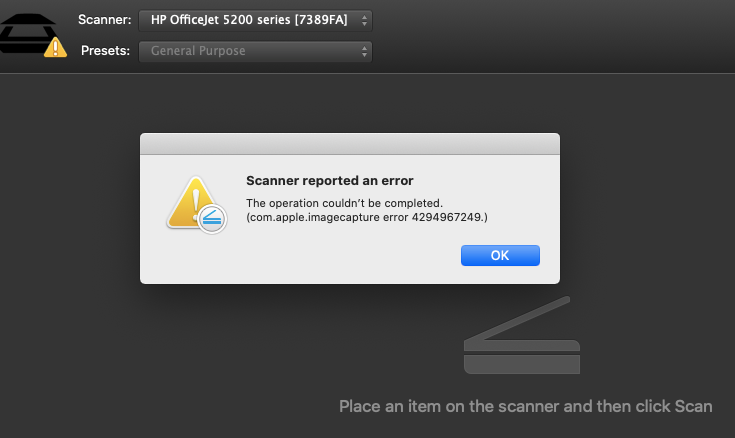Click the yellow warning badge on the scanner icon
The width and height of the screenshot is (735, 438).
[56, 46]
